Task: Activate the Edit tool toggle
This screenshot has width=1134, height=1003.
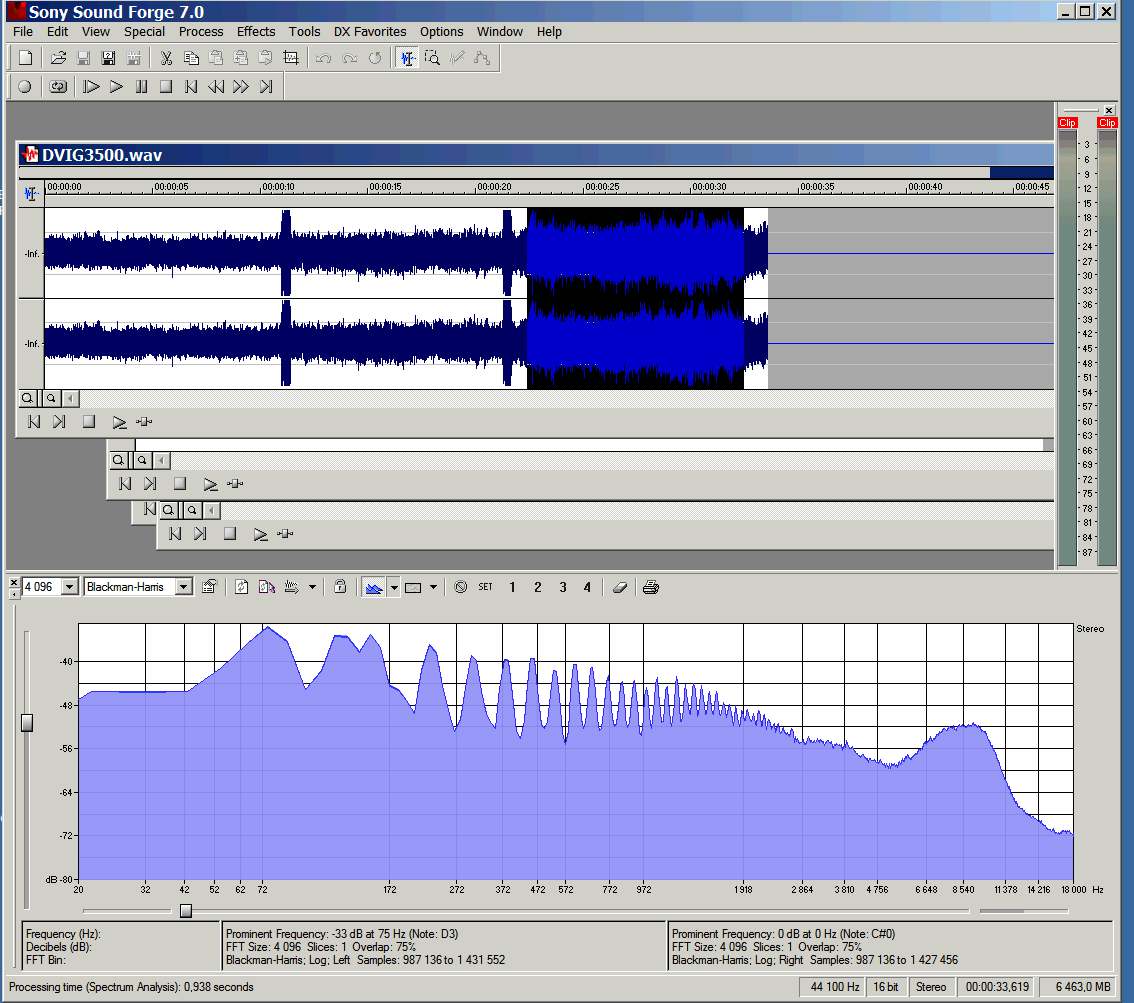Action: tap(407, 58)
